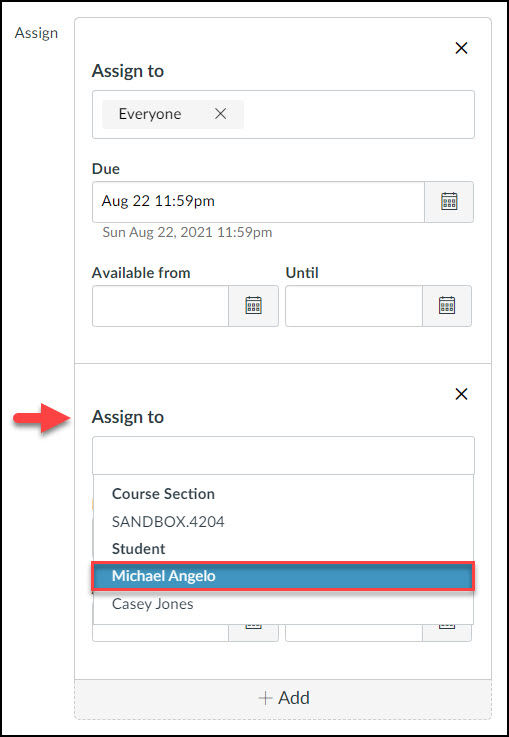Remove the Everyone assignee tag

(220, 114)
